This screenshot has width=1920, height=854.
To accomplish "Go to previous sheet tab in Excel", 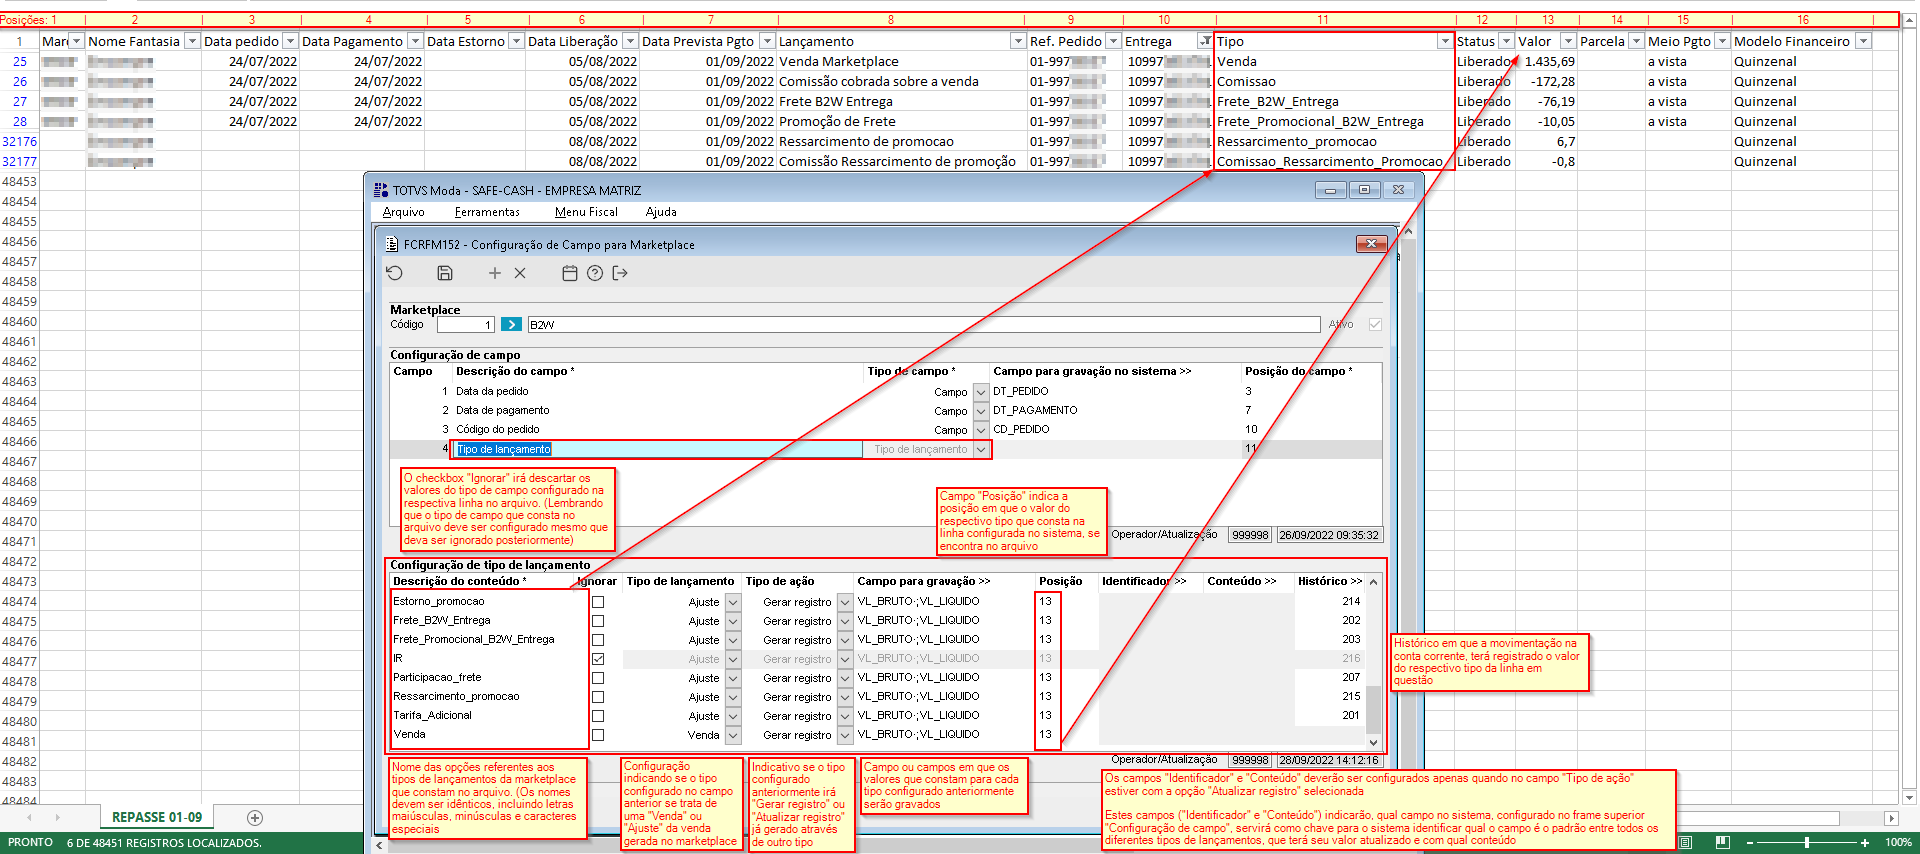I will (31, 818).
